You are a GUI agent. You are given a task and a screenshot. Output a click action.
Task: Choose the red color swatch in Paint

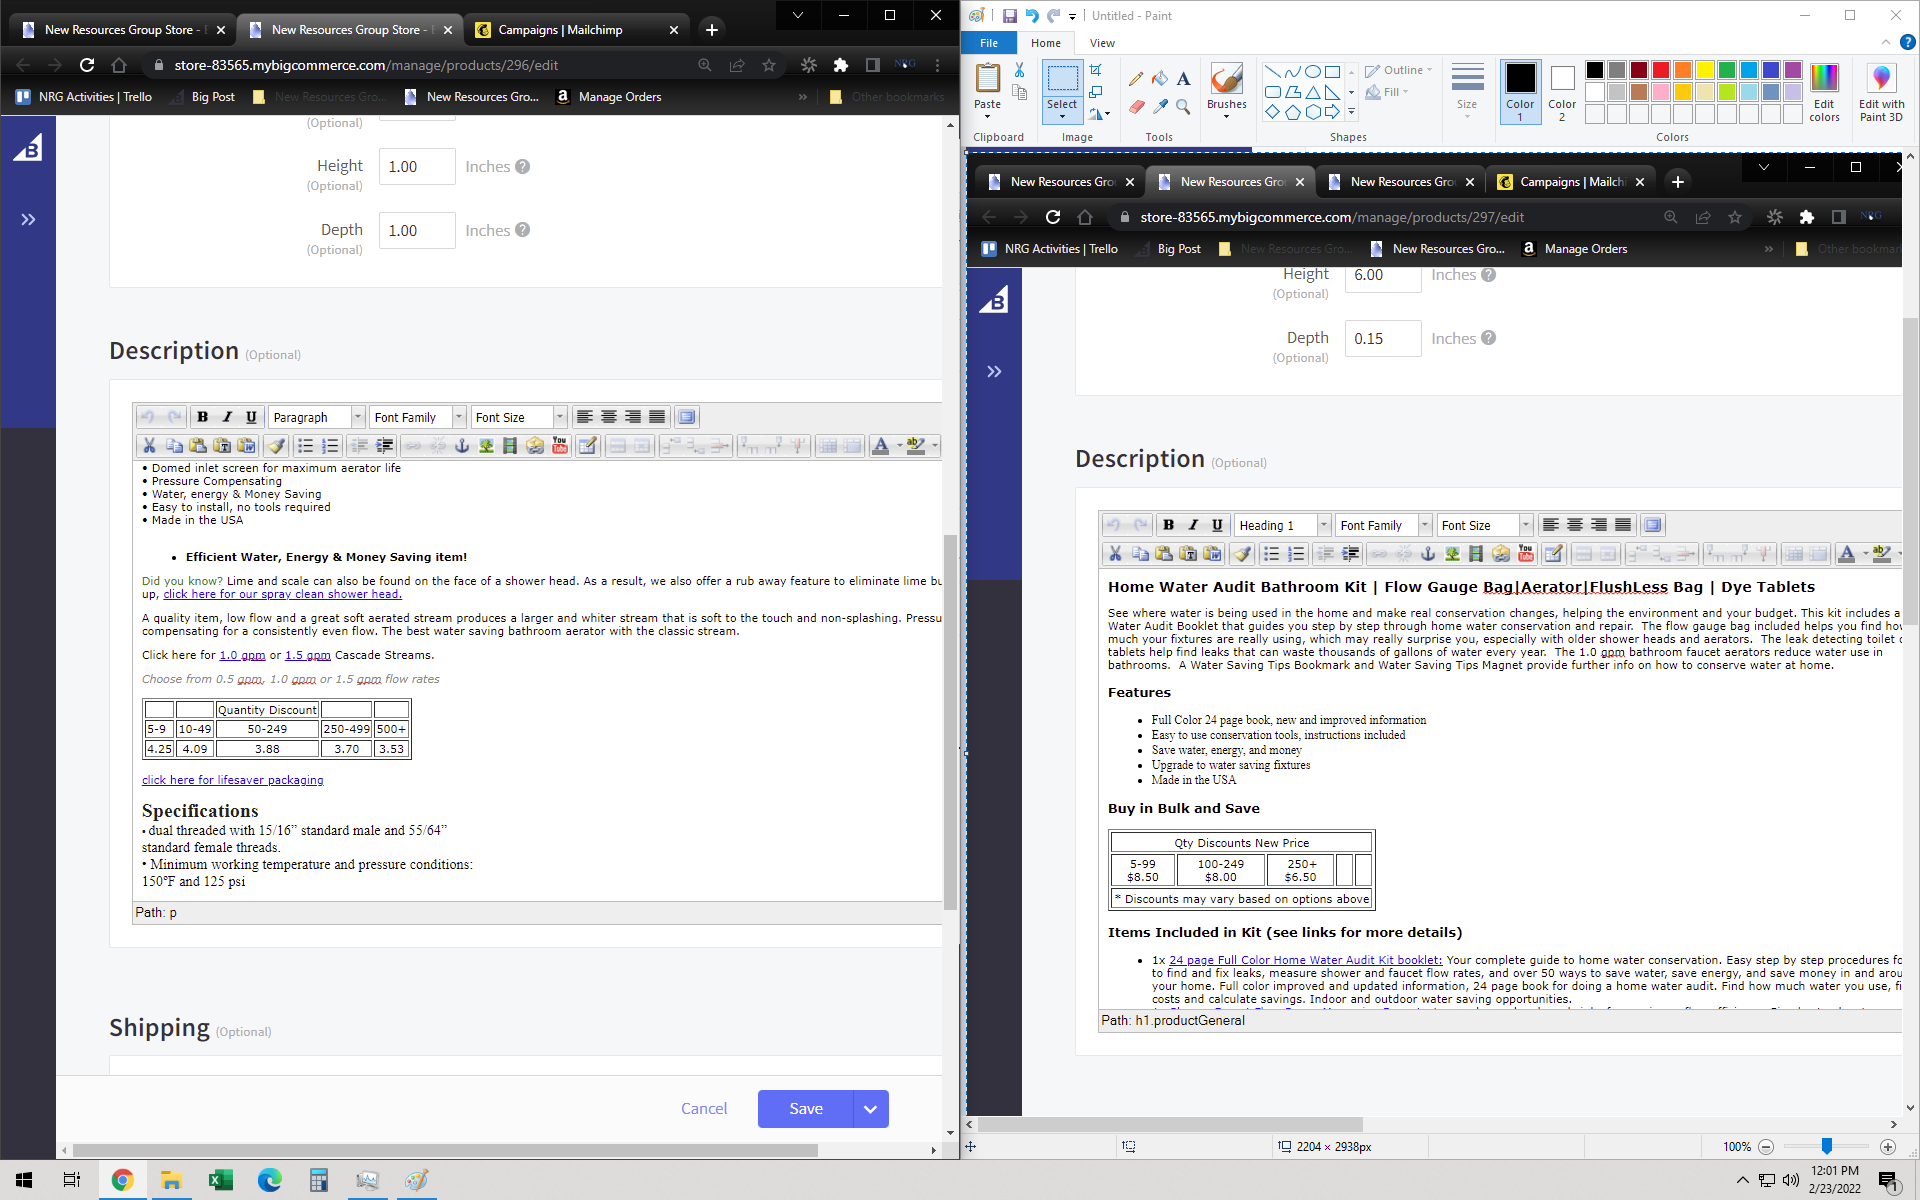(1661, 70)
